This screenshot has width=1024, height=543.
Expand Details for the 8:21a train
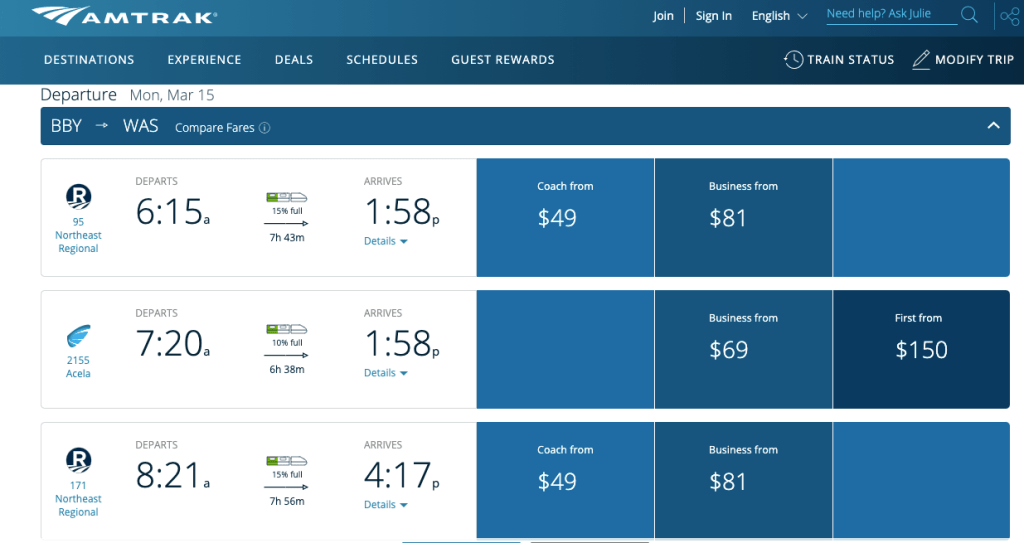[386, 505]
